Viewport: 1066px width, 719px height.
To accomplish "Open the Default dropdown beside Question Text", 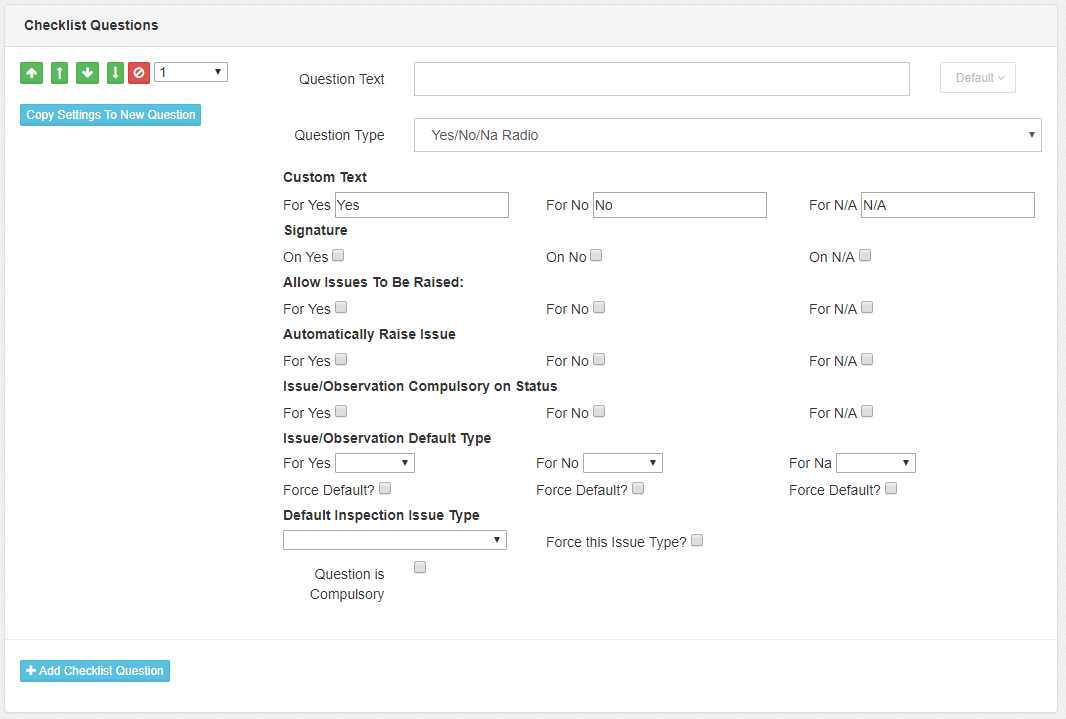I will (977, 78).
